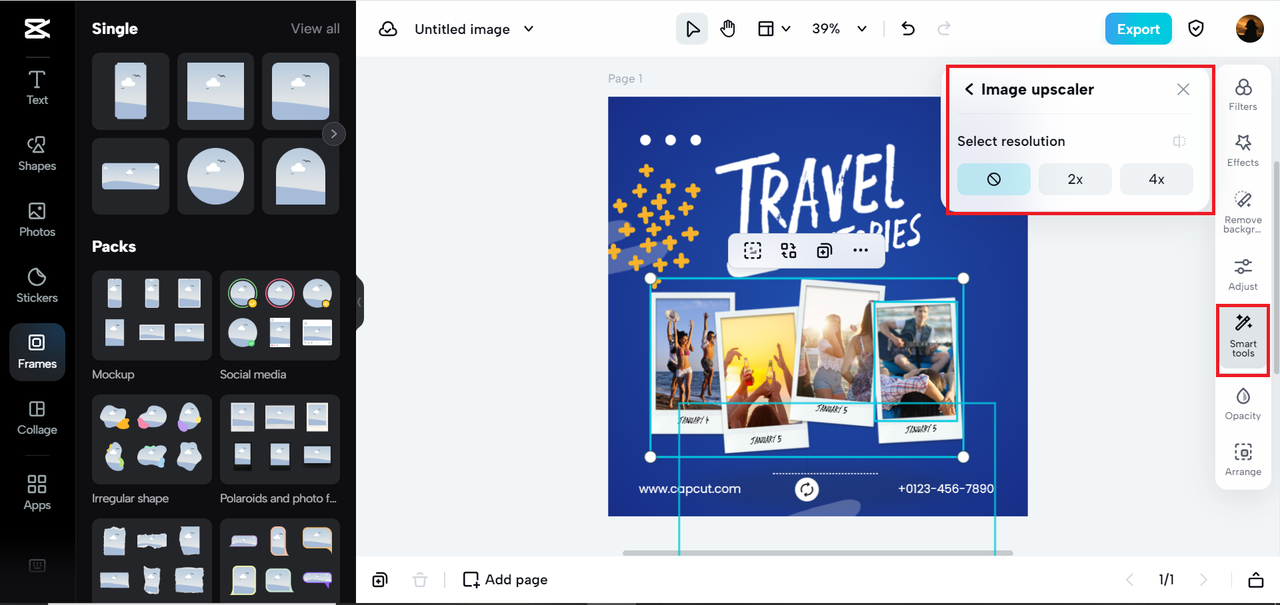Screen dimensions: 1280x605
Task: Click duplicate page icon at bottom
Action: click(380, 580)
